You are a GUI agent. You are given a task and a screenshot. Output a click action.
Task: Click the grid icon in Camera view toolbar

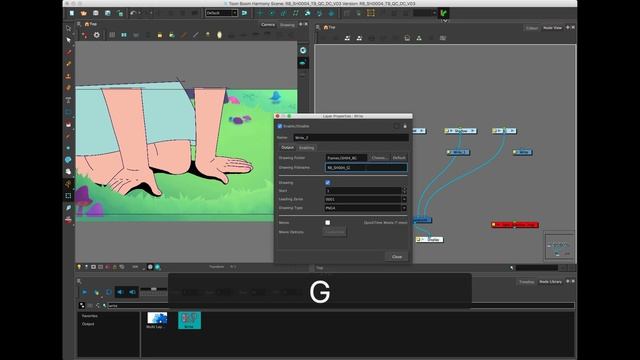pos(112,35)
